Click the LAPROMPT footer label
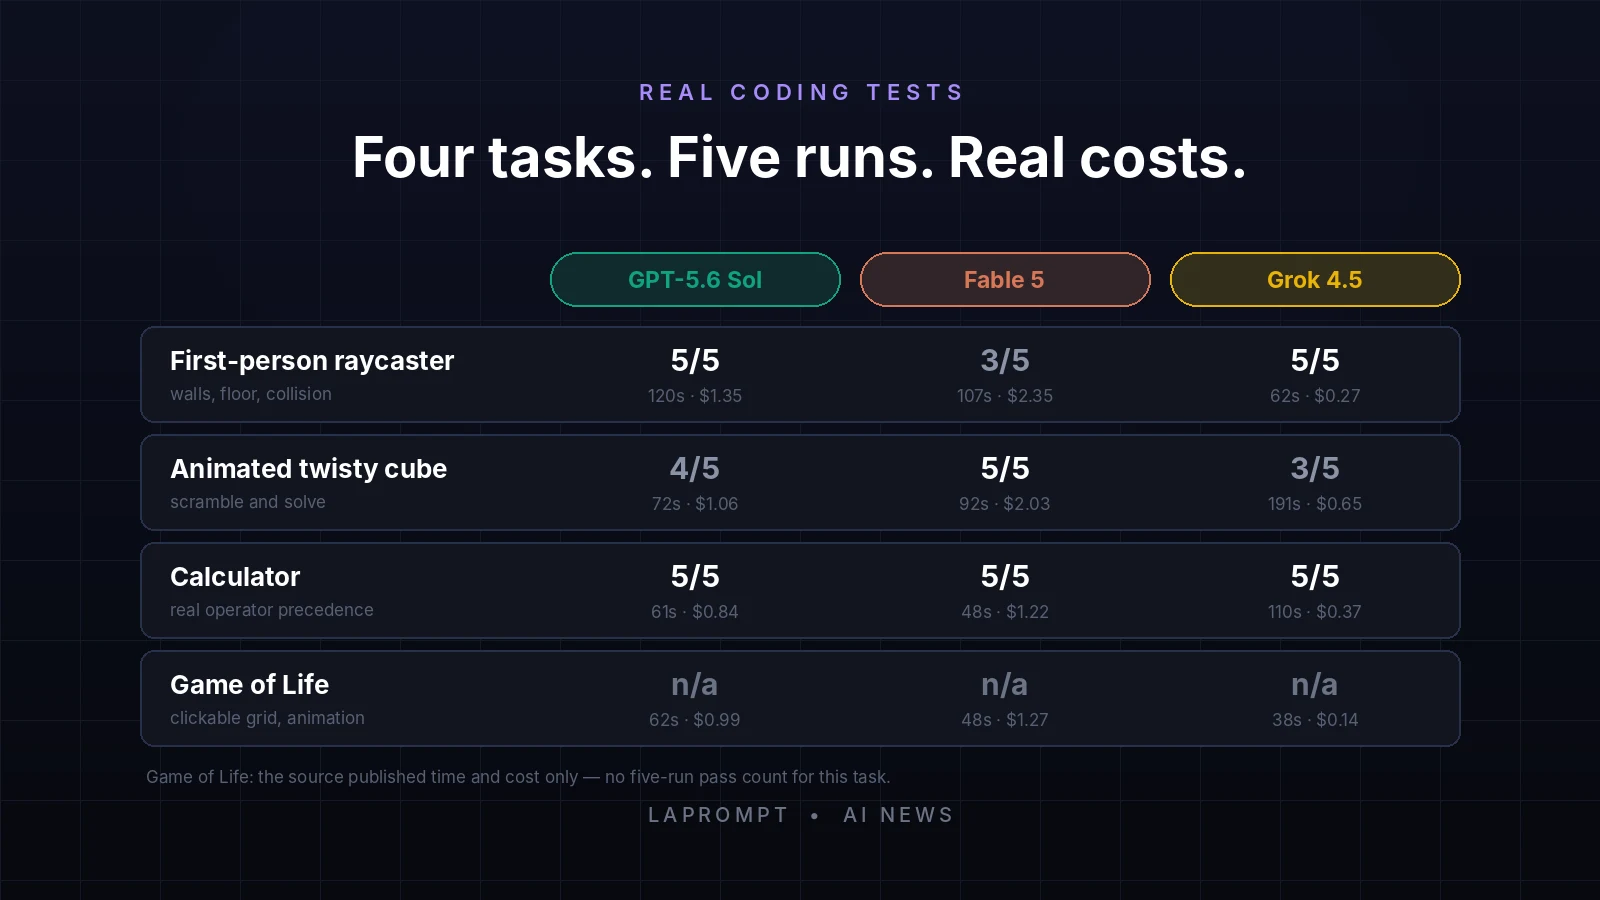The width and height of the screenshot is (1600, 900). (x=718, y=815)
